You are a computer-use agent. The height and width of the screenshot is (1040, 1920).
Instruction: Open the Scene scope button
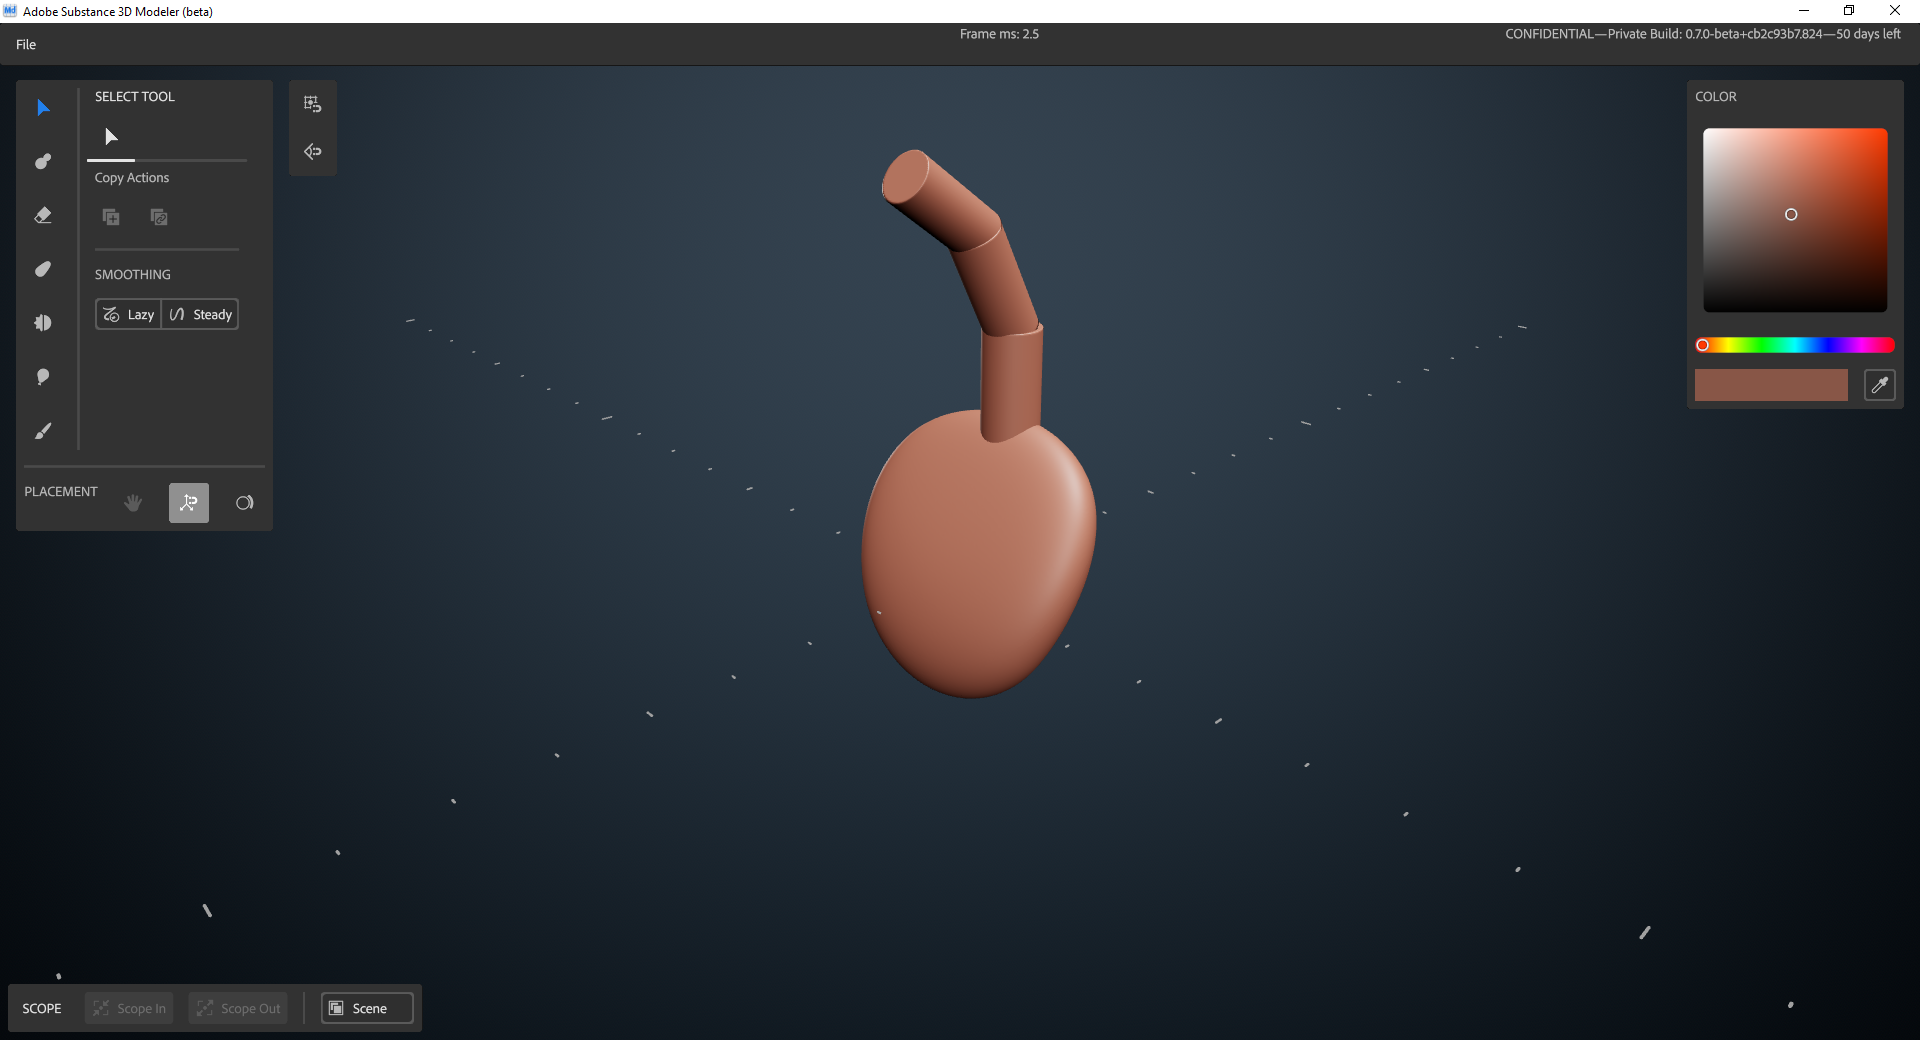367,1008
